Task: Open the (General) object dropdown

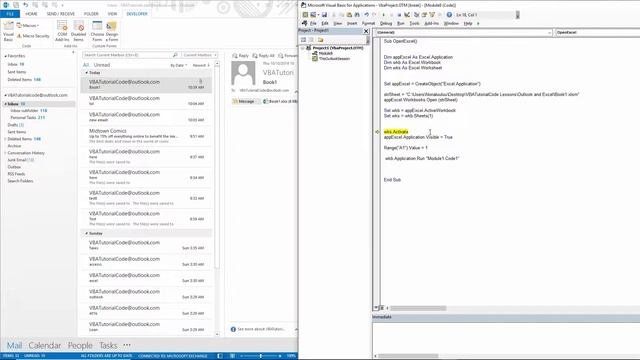Action: pos(463,32)
